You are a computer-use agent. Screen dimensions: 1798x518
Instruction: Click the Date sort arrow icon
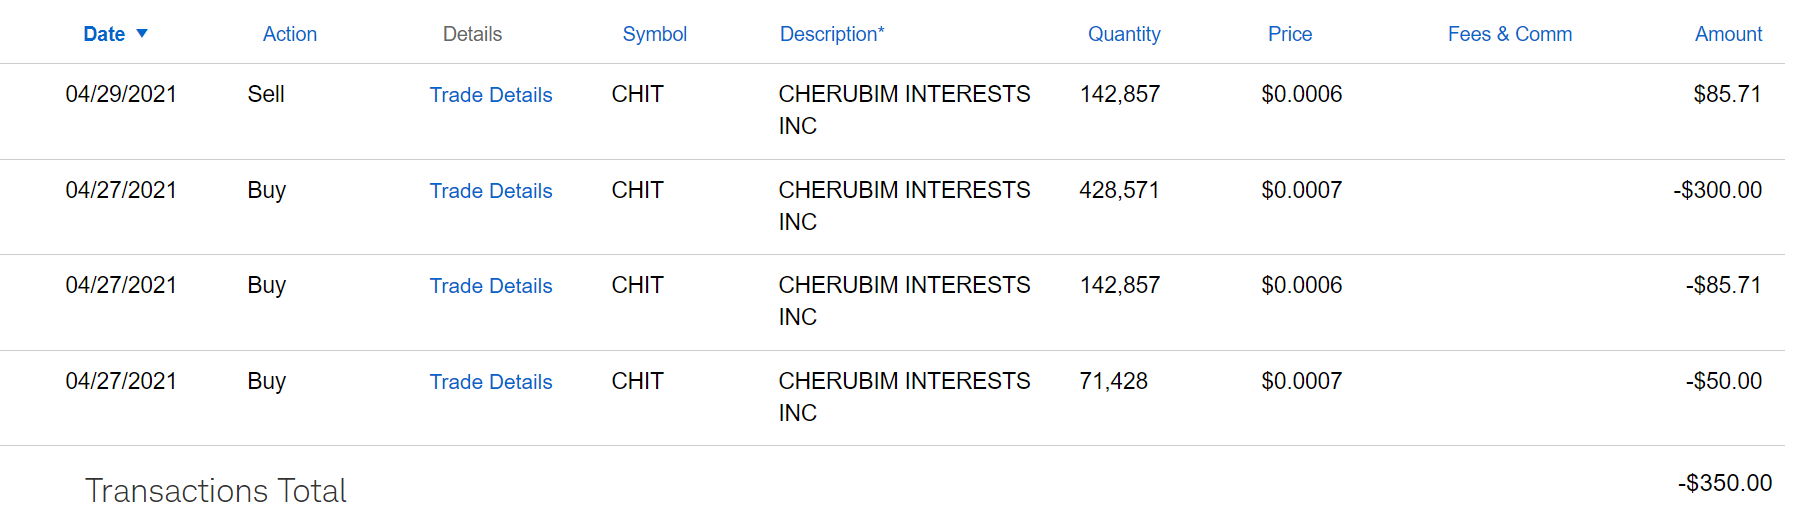click(x=142, y=34)
